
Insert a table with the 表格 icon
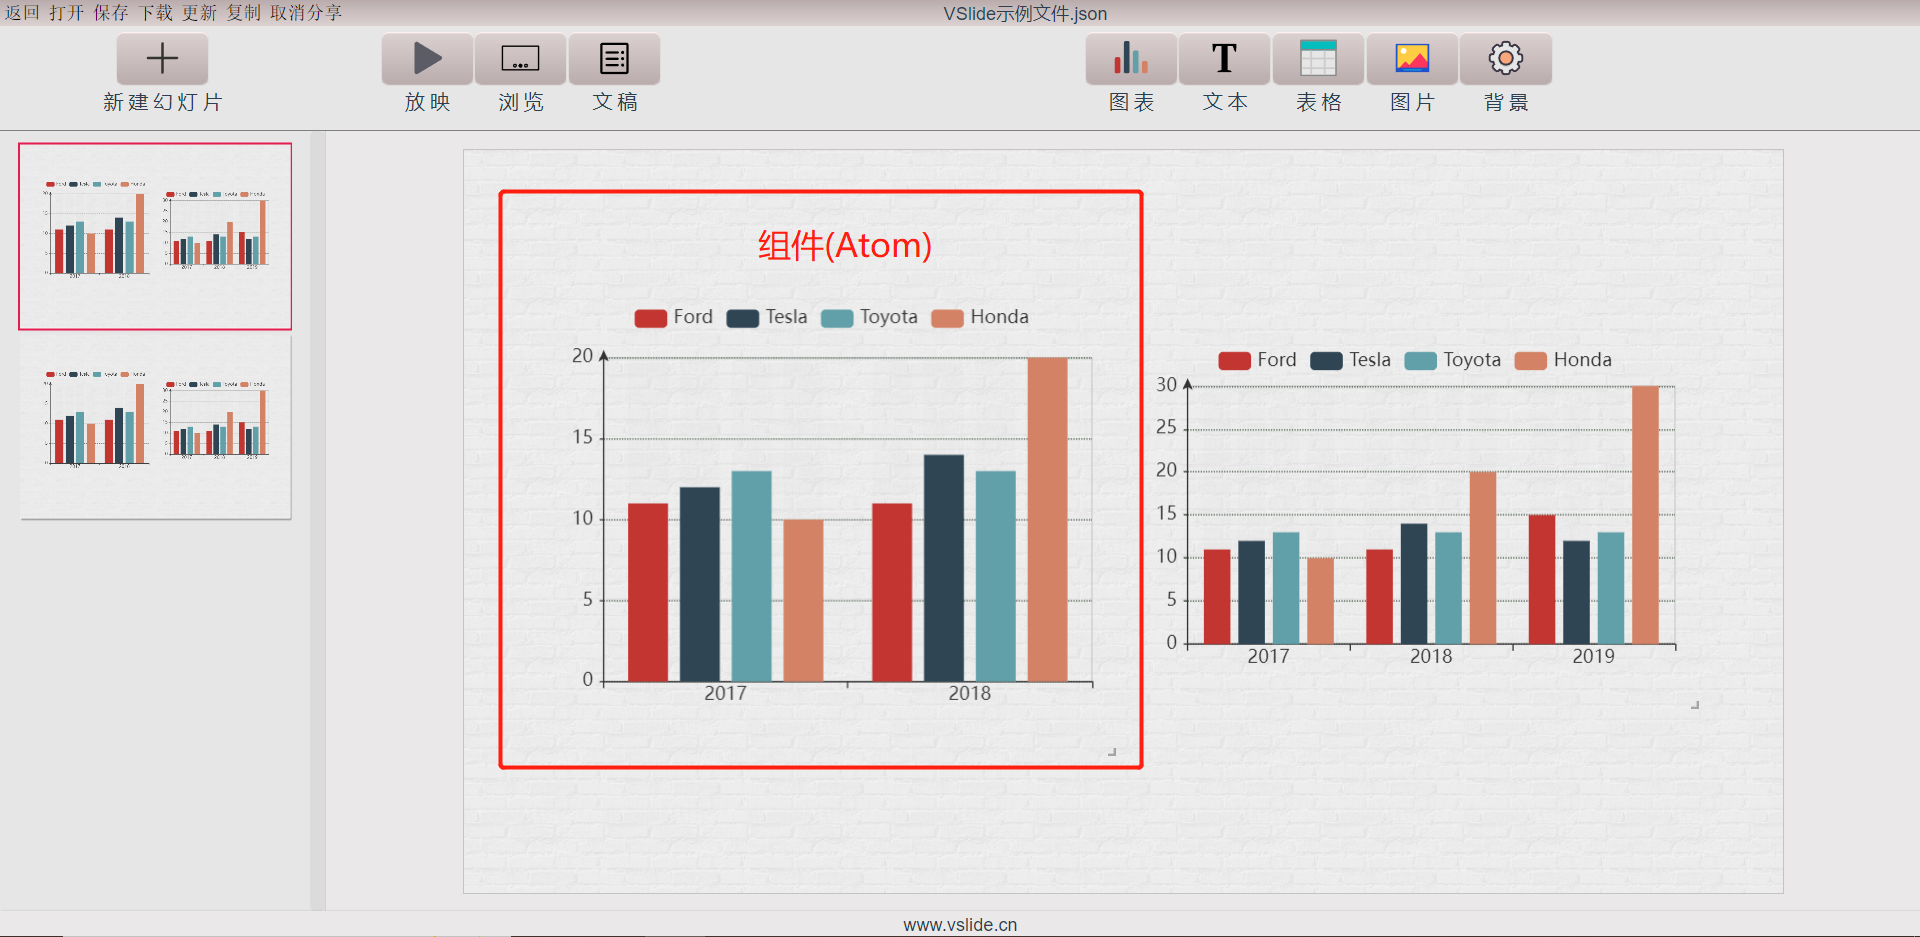(1318, 59)
